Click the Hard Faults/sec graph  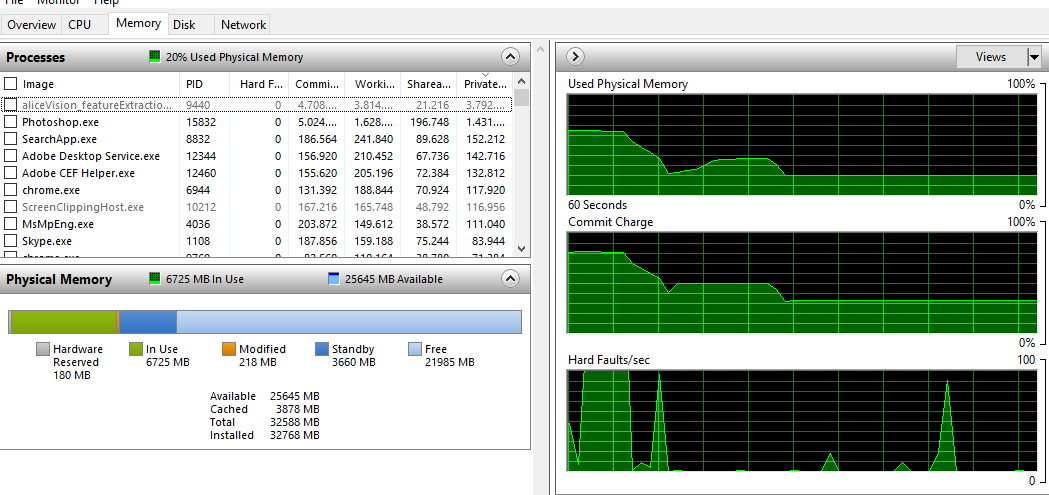(x=801, y=421)
